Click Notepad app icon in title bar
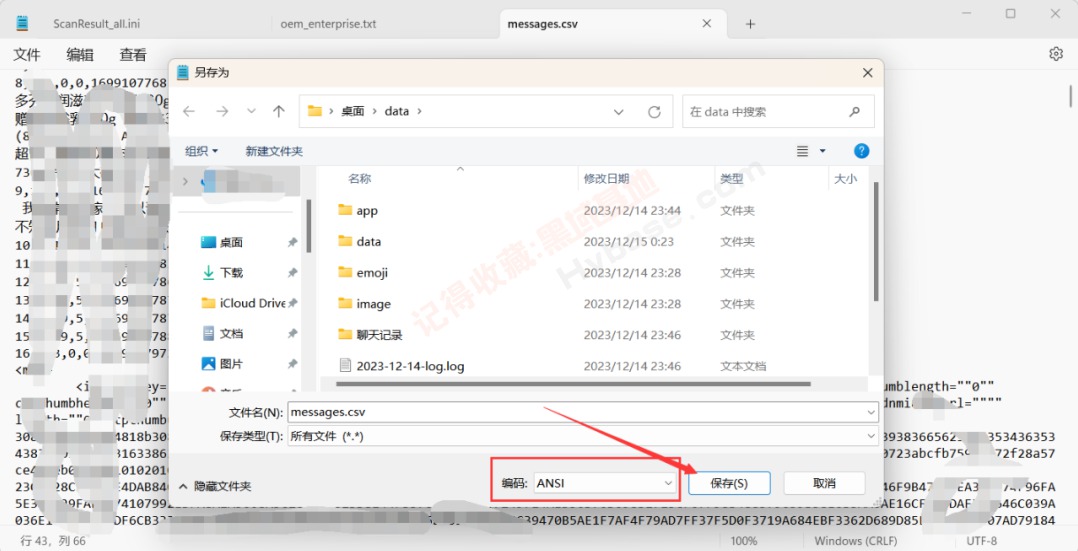 [23, 23]
